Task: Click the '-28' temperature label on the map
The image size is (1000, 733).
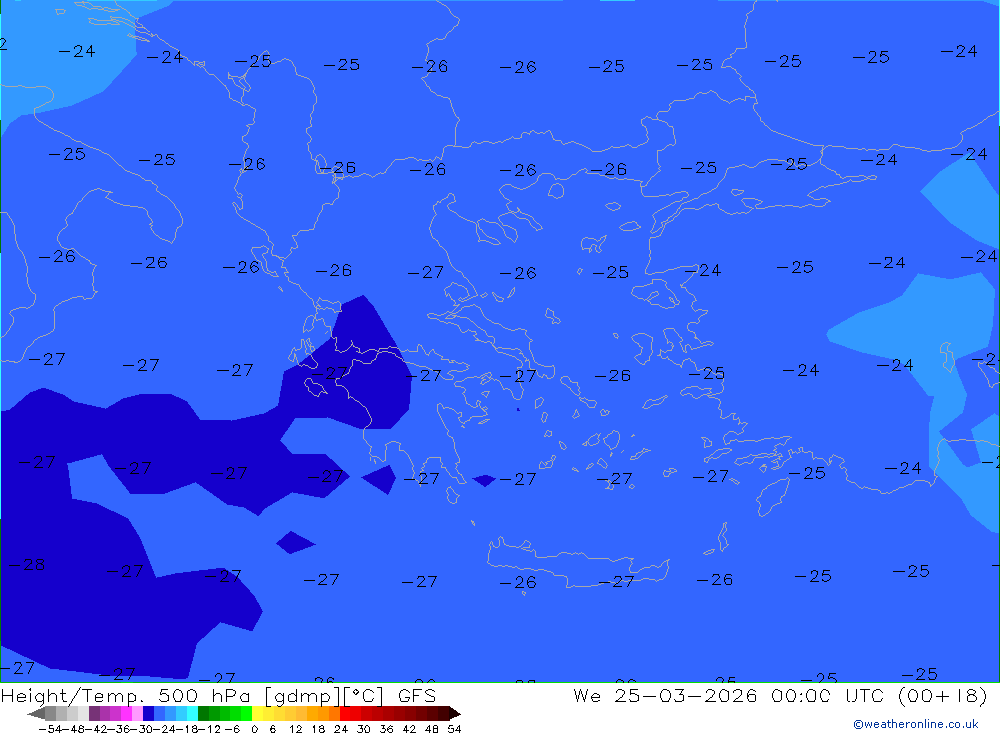Action: (x=27, y=565)
